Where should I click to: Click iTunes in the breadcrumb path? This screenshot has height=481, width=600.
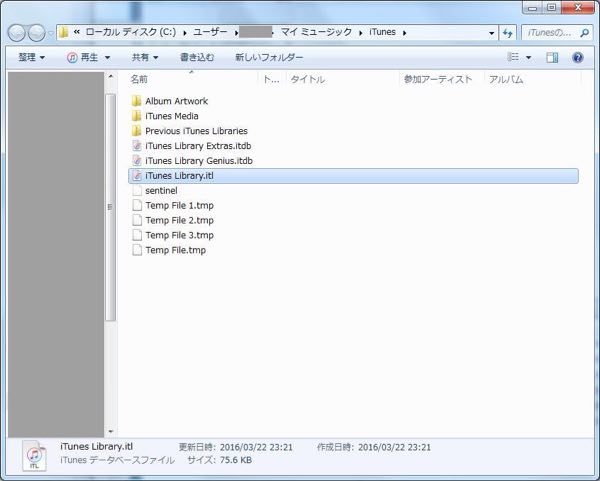coord(382,32)
